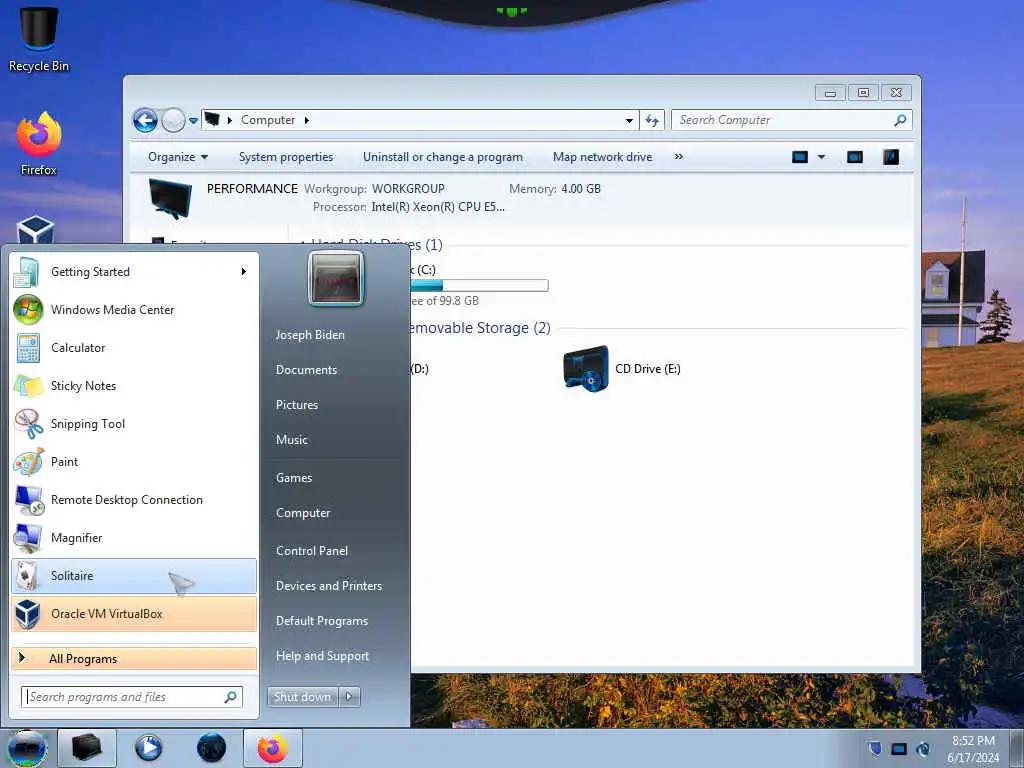This screenshot has height=768, width=1024.
Task: Click the Action Center flag tray icon
Action: coord(875,748)
